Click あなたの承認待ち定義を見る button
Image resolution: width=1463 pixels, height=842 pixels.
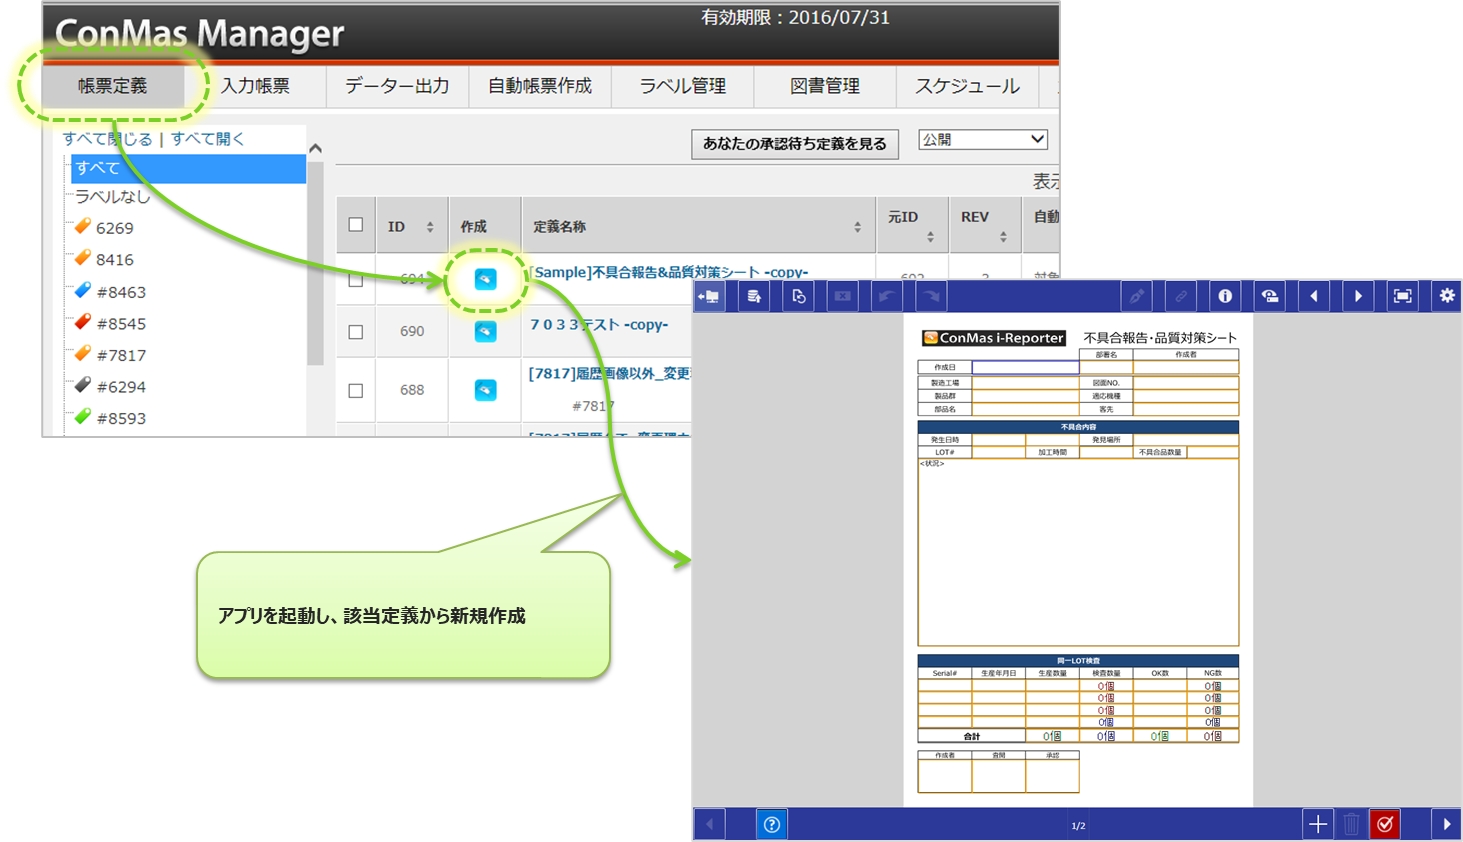coord(794,144)
